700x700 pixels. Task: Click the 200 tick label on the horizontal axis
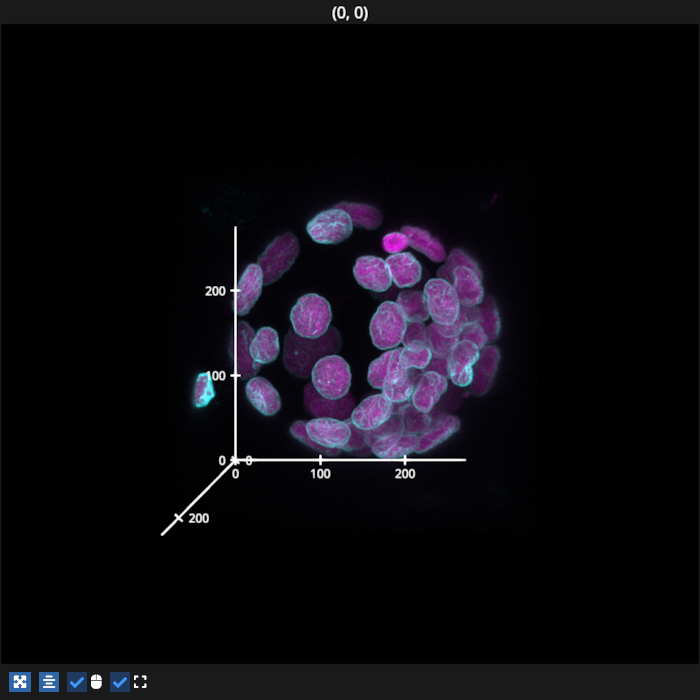point(405,474)
